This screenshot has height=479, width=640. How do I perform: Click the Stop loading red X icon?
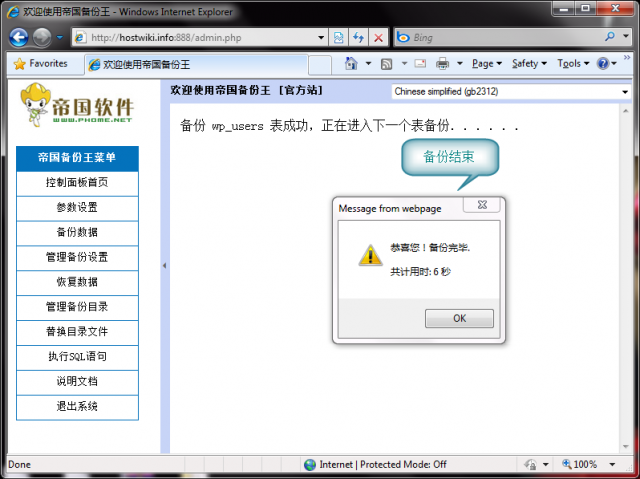point(378,37)
